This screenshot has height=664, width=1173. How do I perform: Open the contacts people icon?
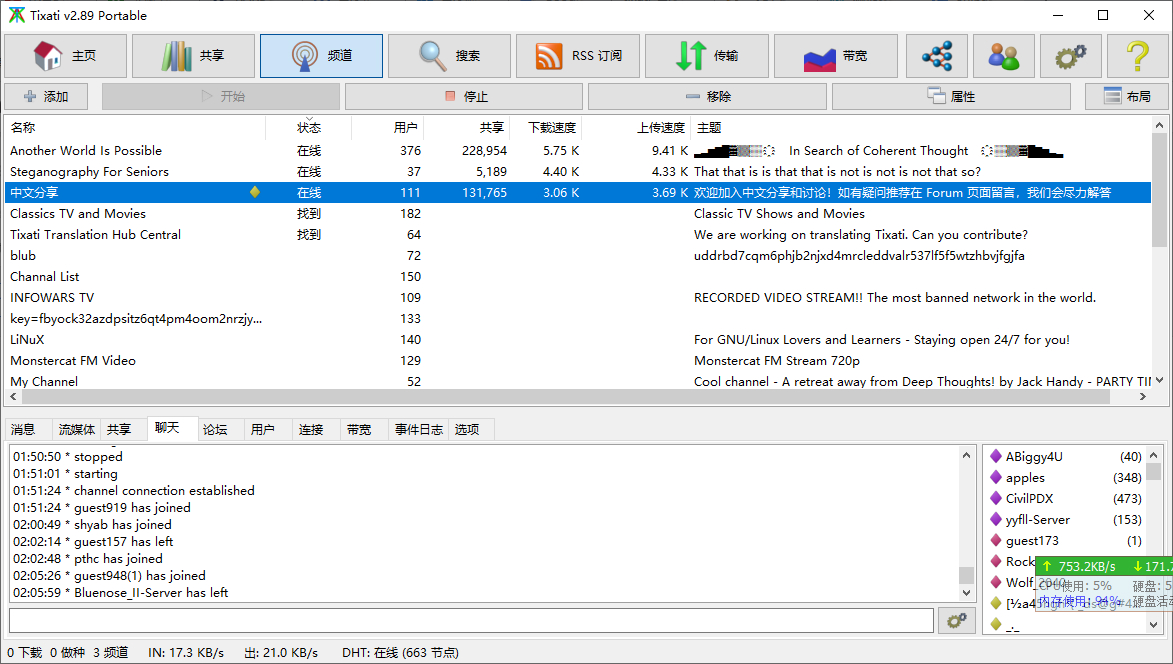click(1004, 56)
